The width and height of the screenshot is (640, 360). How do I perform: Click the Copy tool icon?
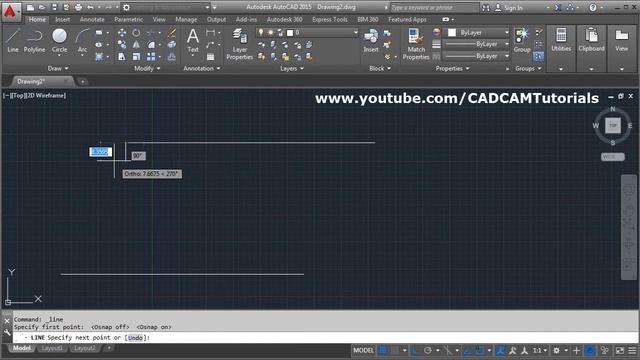(x=122, y=44)
